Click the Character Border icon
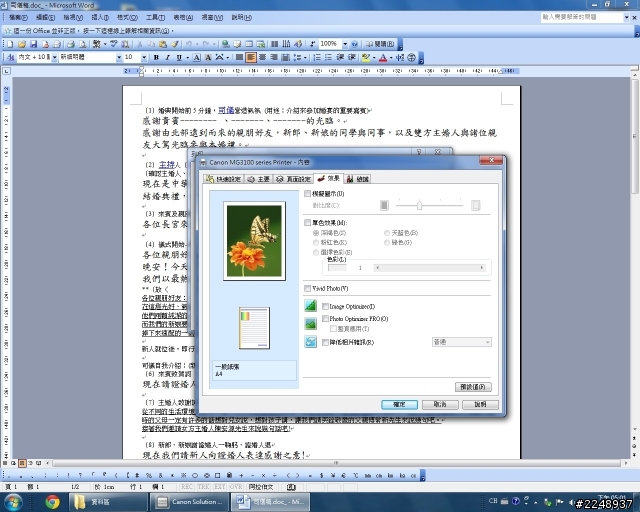This screenshot has height=512, width=640. click(196, 58)
